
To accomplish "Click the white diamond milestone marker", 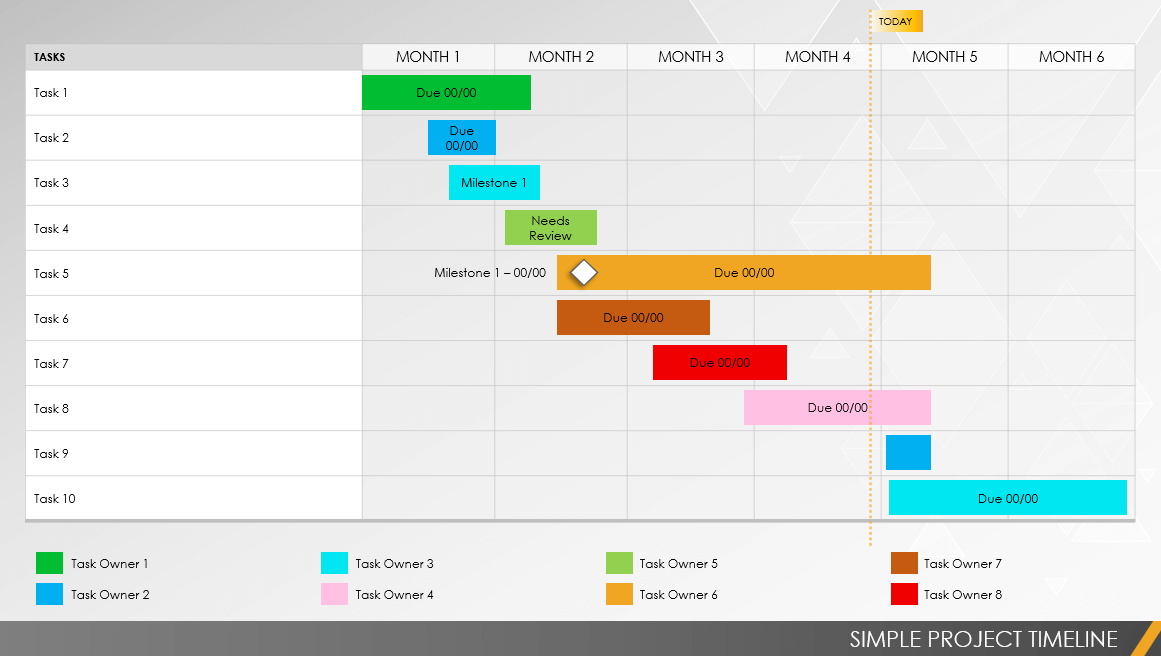I will pyautogui.click(x=583, y=272).
